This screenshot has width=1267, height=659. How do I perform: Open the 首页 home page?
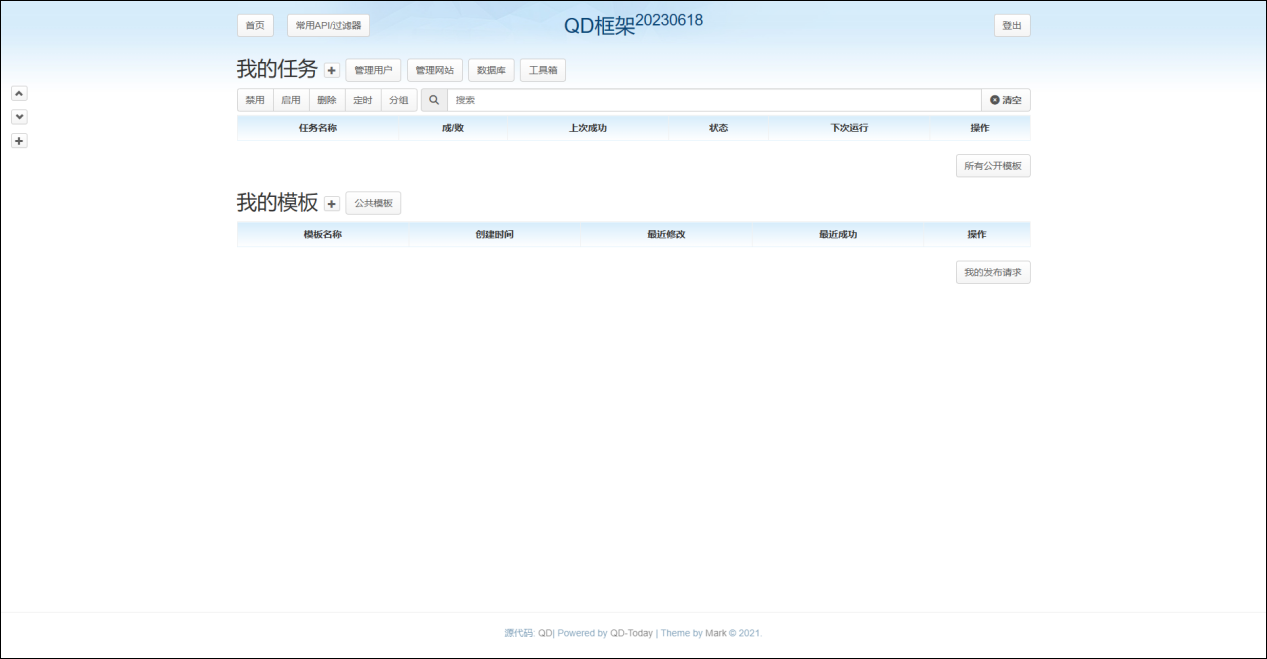pyautogui.click(x=255, y=26)
